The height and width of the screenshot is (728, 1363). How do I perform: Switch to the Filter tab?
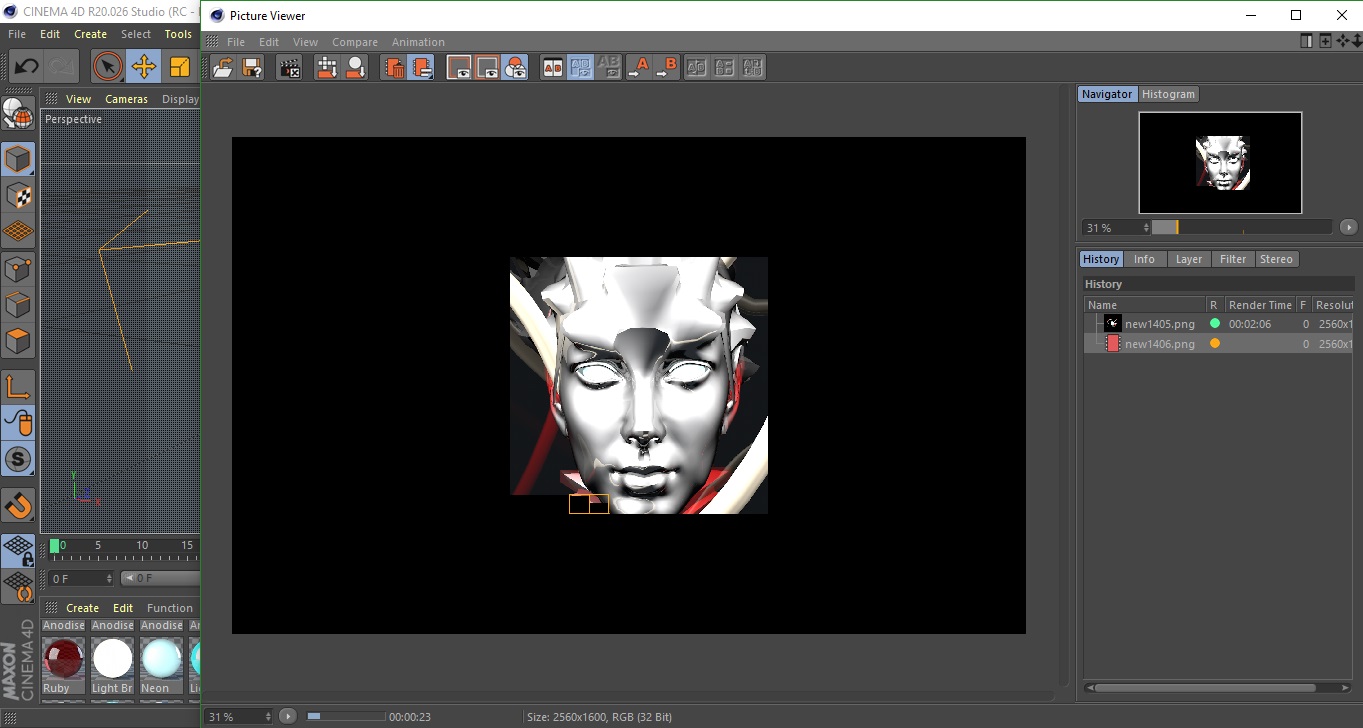coord(1232,259)
